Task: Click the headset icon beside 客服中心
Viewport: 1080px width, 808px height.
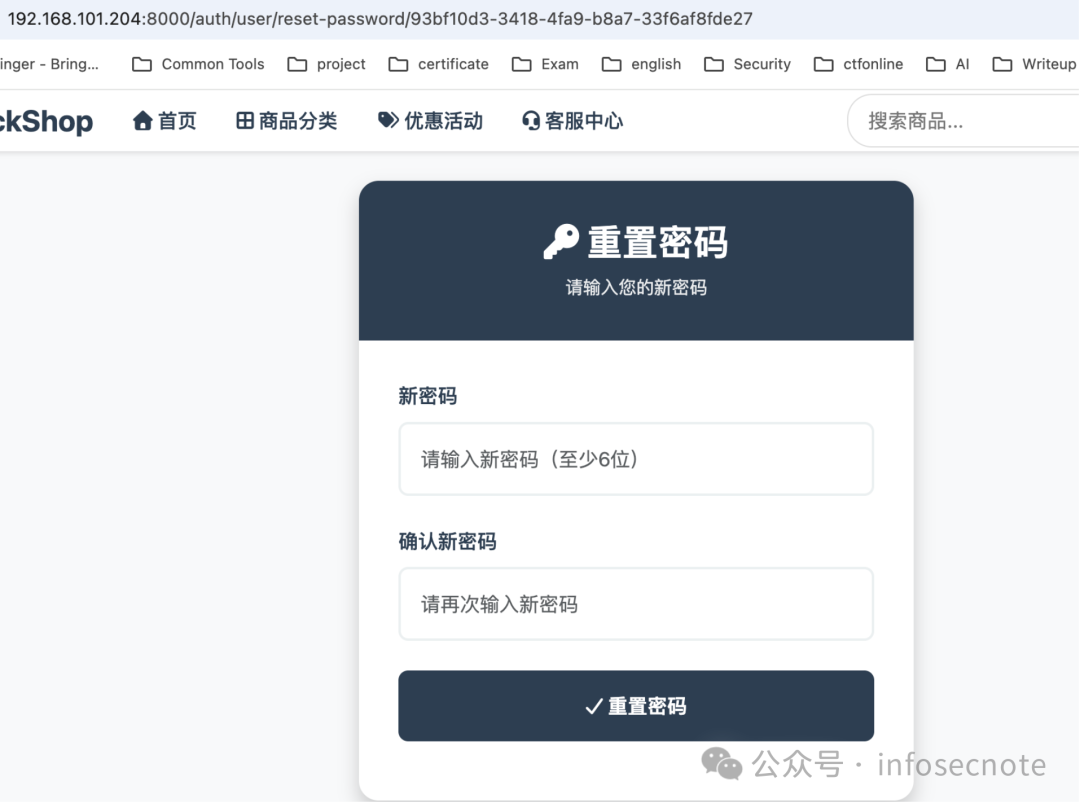Action: 530,120
